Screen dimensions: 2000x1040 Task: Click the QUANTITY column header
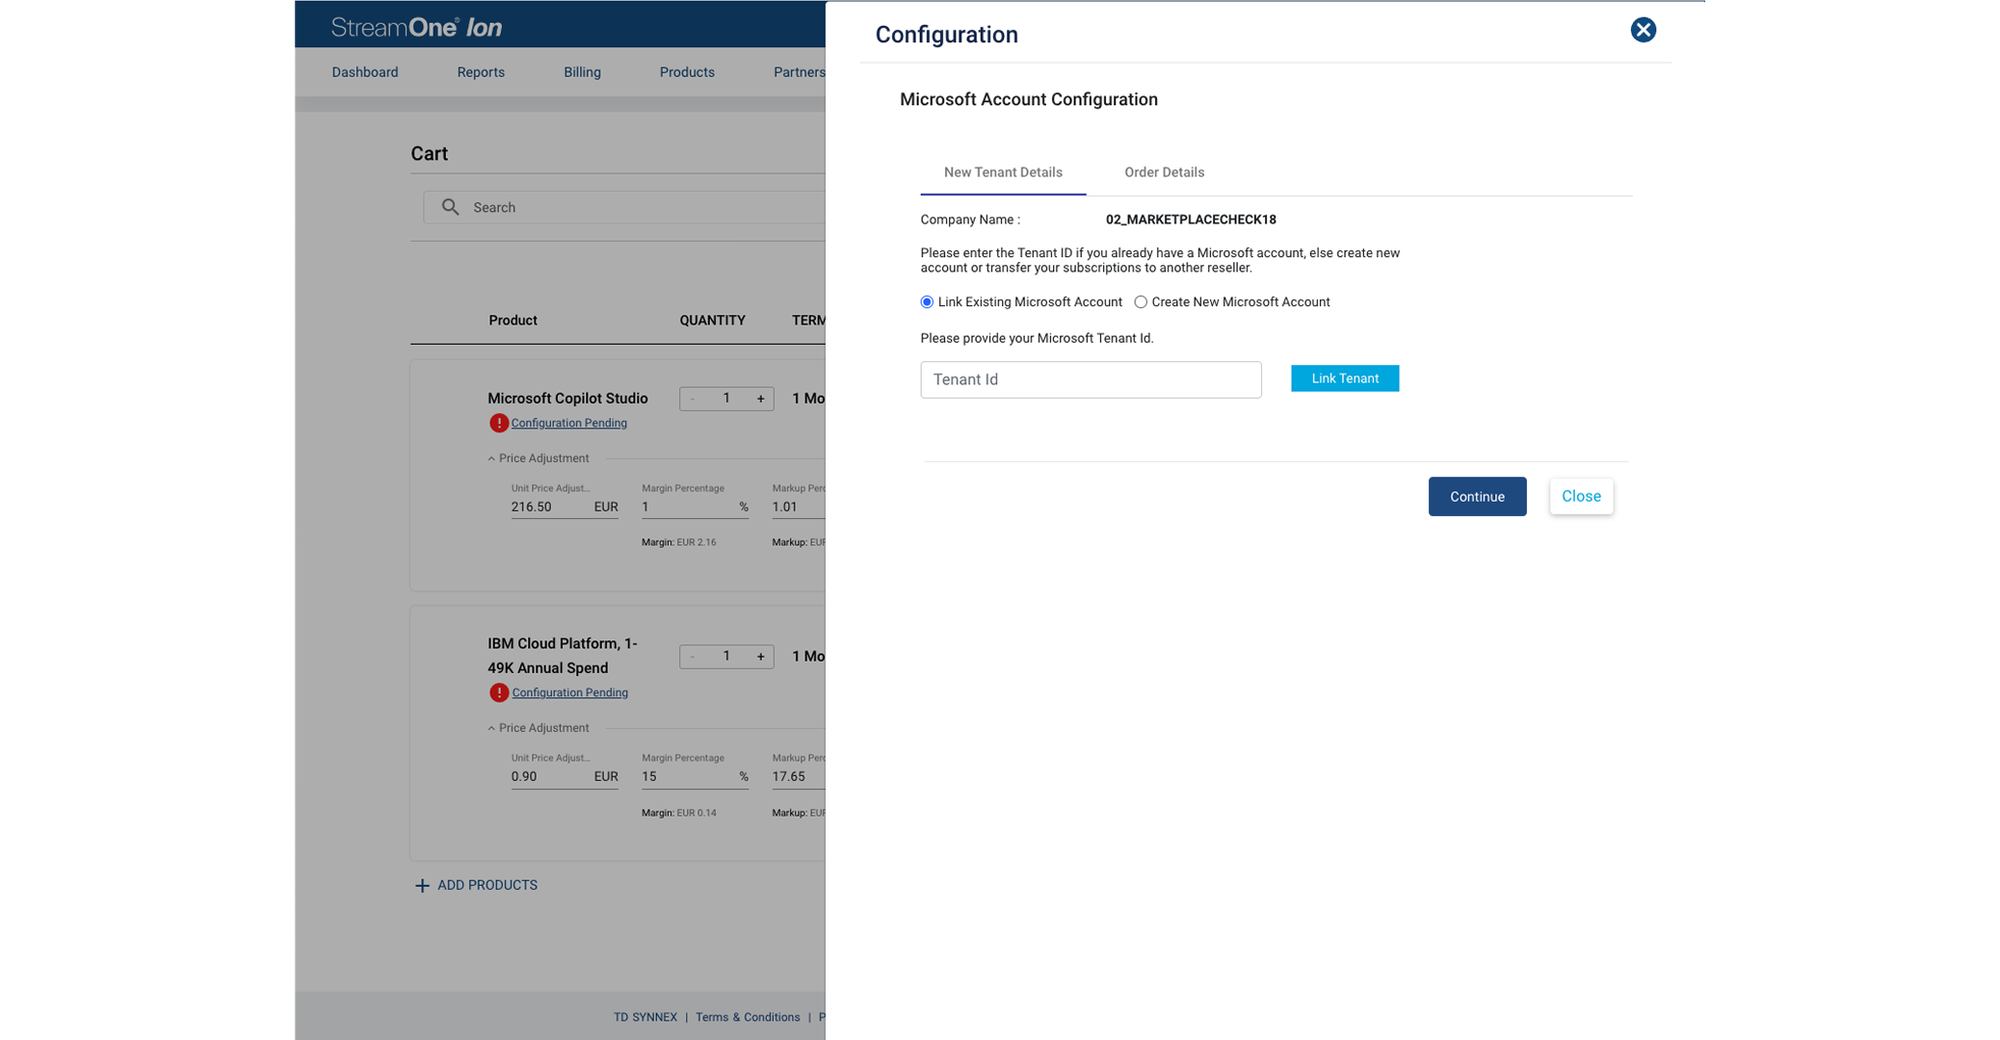[x=712, y=320]
